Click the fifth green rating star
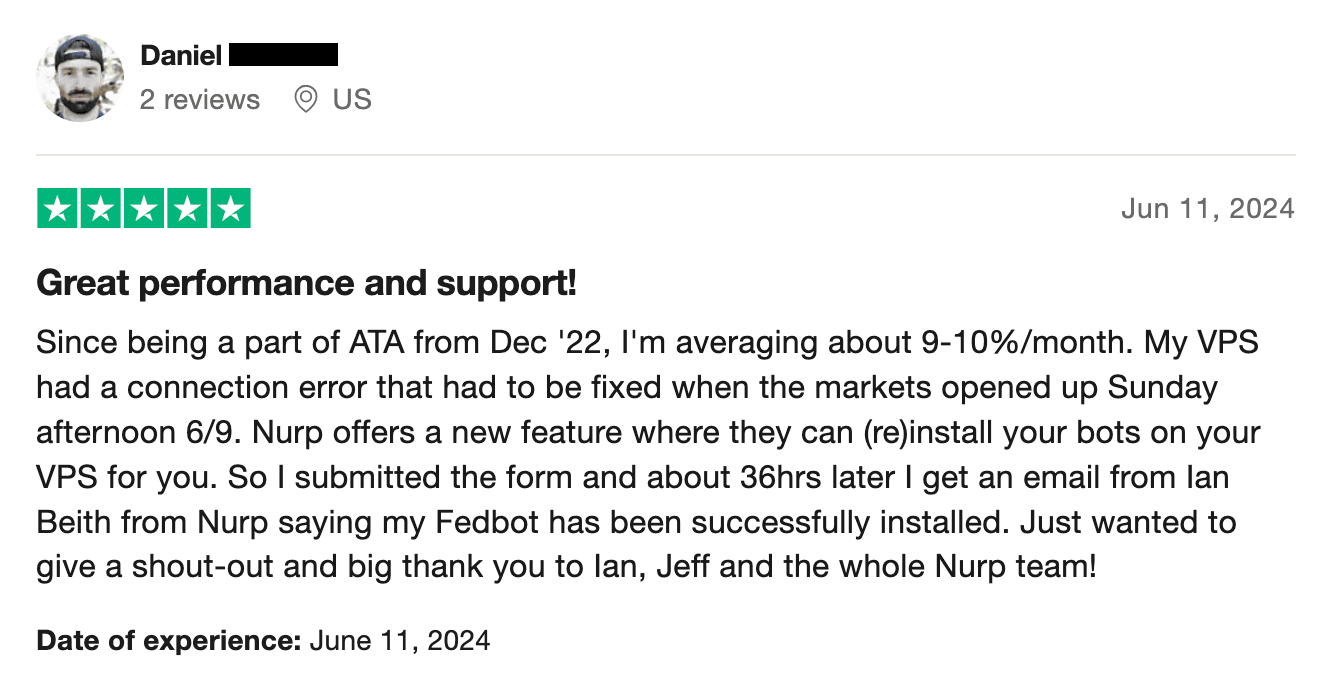The height and width of the screenshot is (676, 1328). tap(230, 208)
